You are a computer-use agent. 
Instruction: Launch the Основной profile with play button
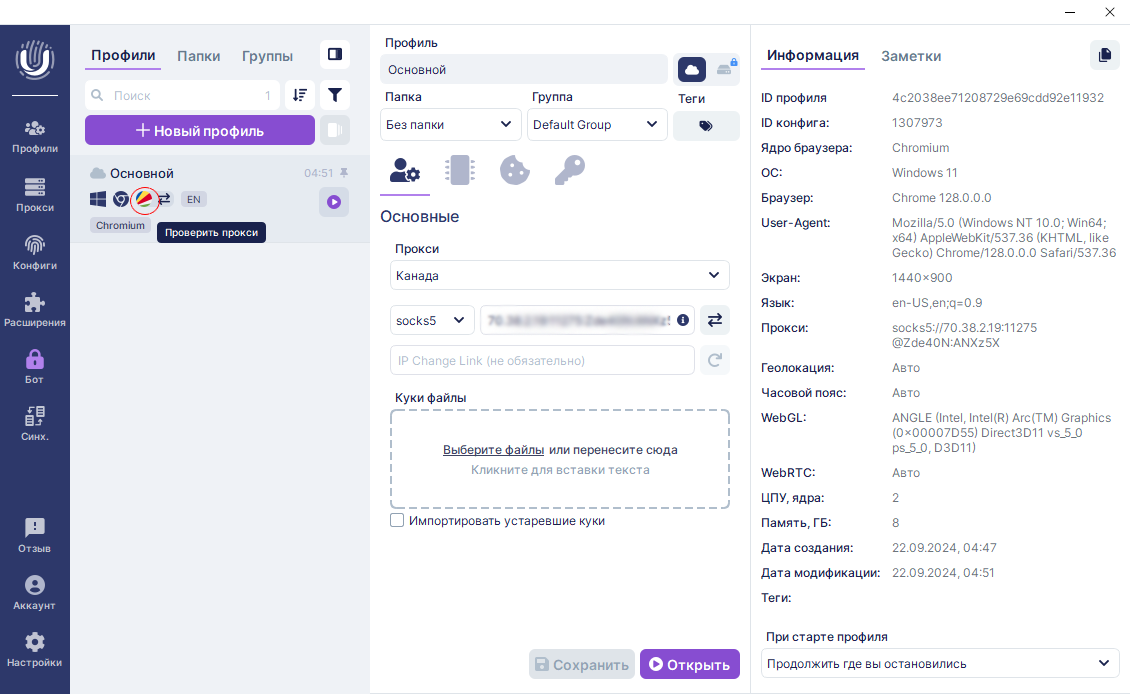tap(334, 202)
